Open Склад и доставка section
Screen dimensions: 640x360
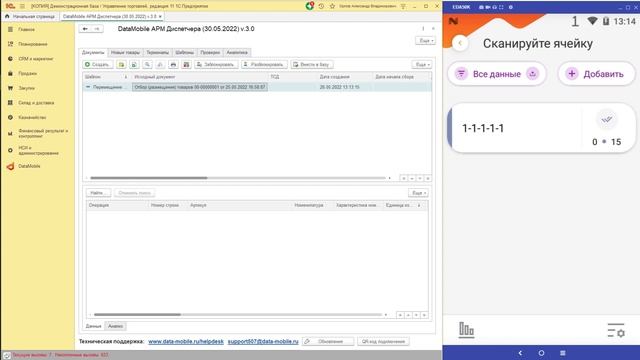[x=36, y=103]
